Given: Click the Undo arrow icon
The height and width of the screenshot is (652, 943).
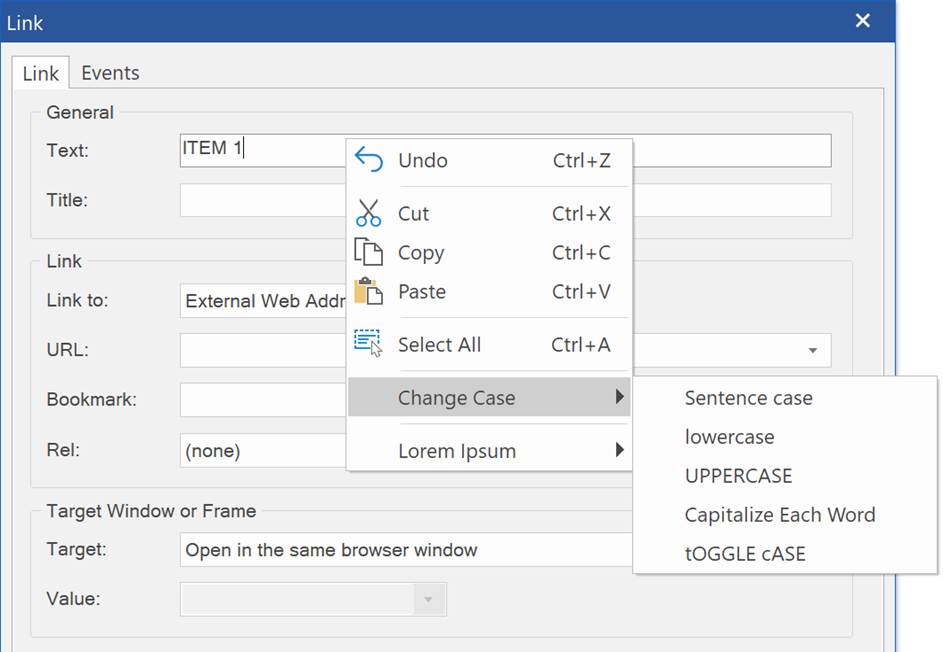Looking at the screenshot, I should [x=369, y=160].
